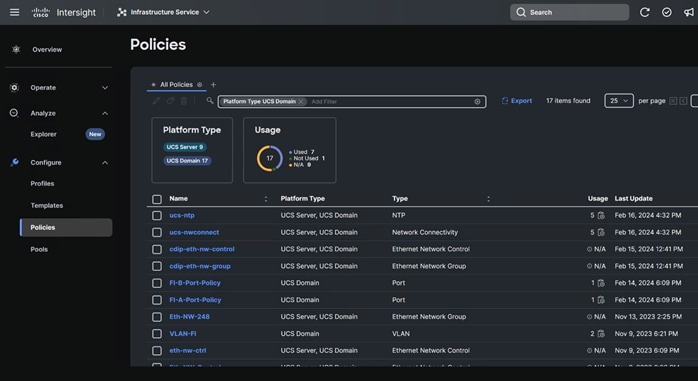Click the Configure wrench icon
698x381 pixels.
(x=14, y=162)
